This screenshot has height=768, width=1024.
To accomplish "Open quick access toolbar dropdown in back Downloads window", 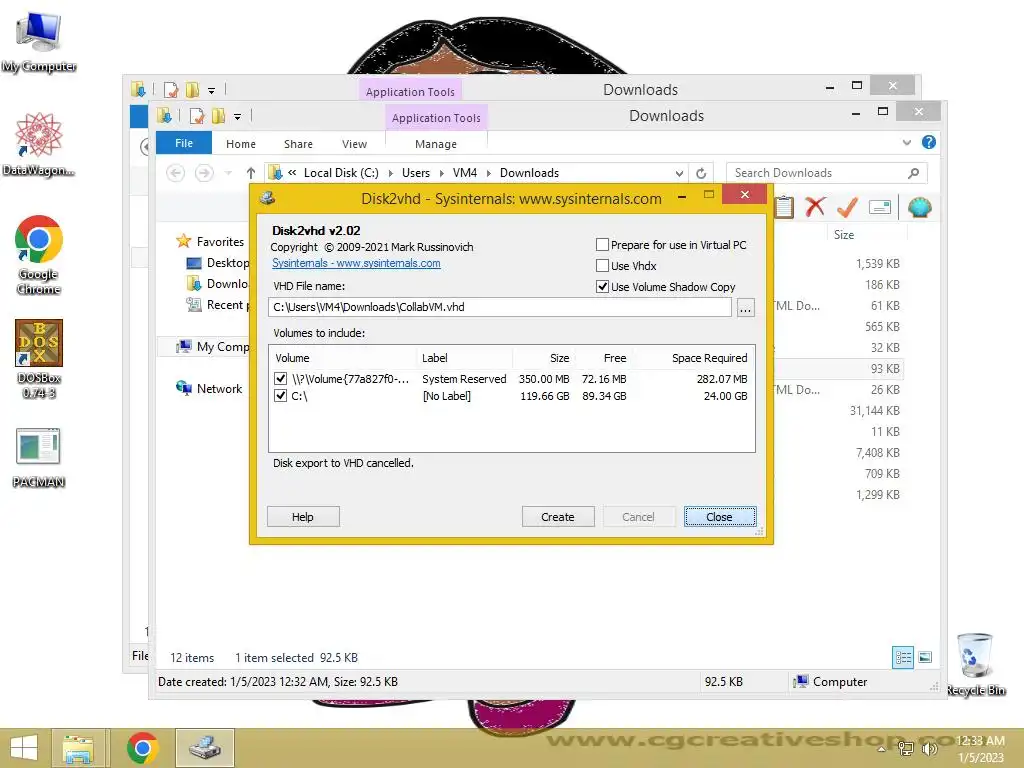I will [x=212, y=91].
